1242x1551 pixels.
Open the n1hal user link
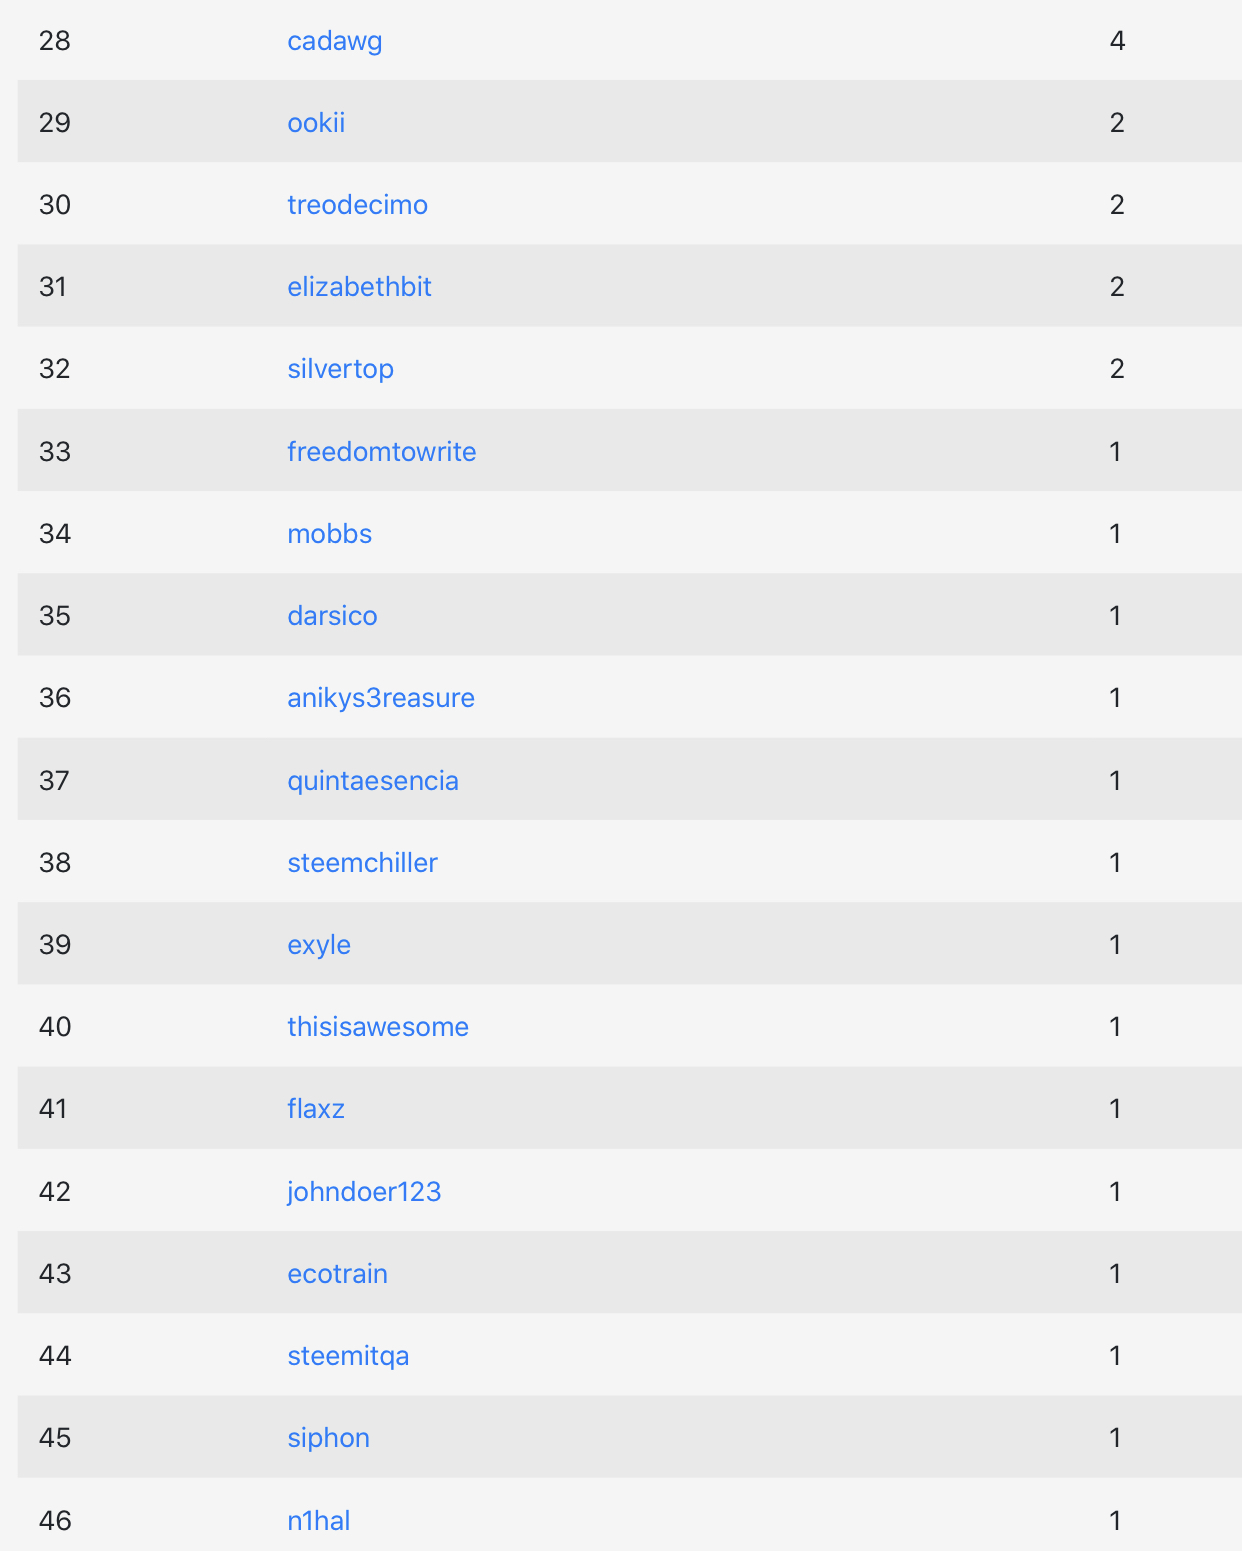[x=318, y=1521]
